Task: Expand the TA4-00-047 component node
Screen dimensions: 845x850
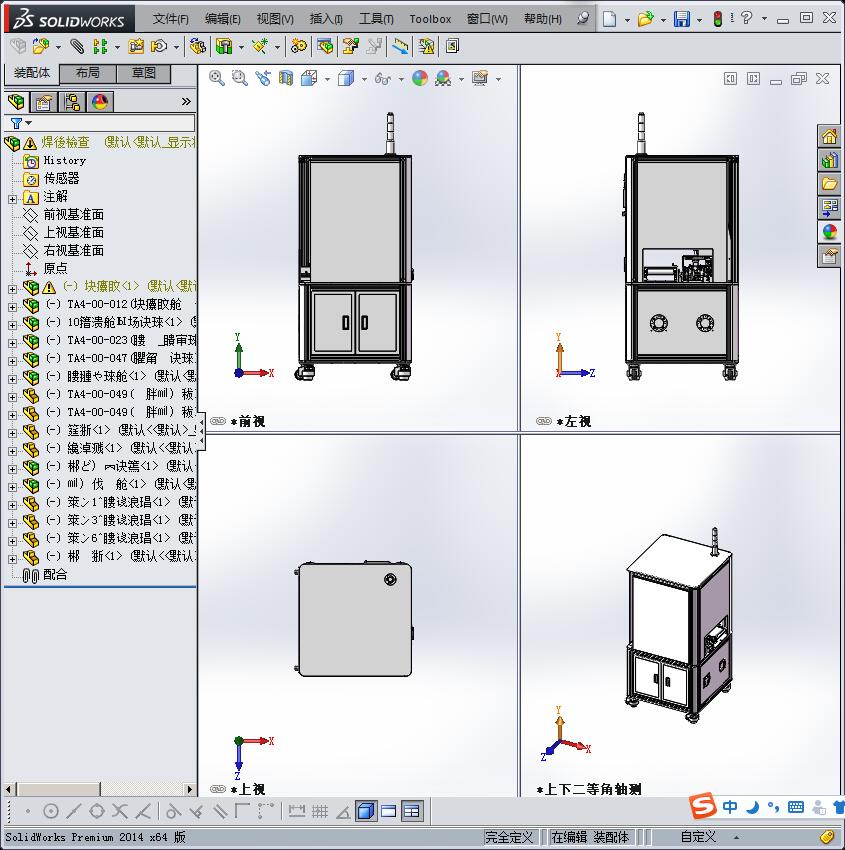Action: pos(12,361)
